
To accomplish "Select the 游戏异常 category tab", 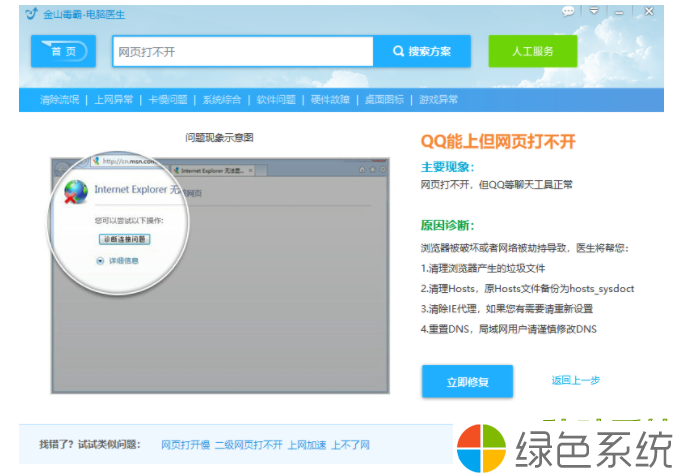I will (438, 100).
